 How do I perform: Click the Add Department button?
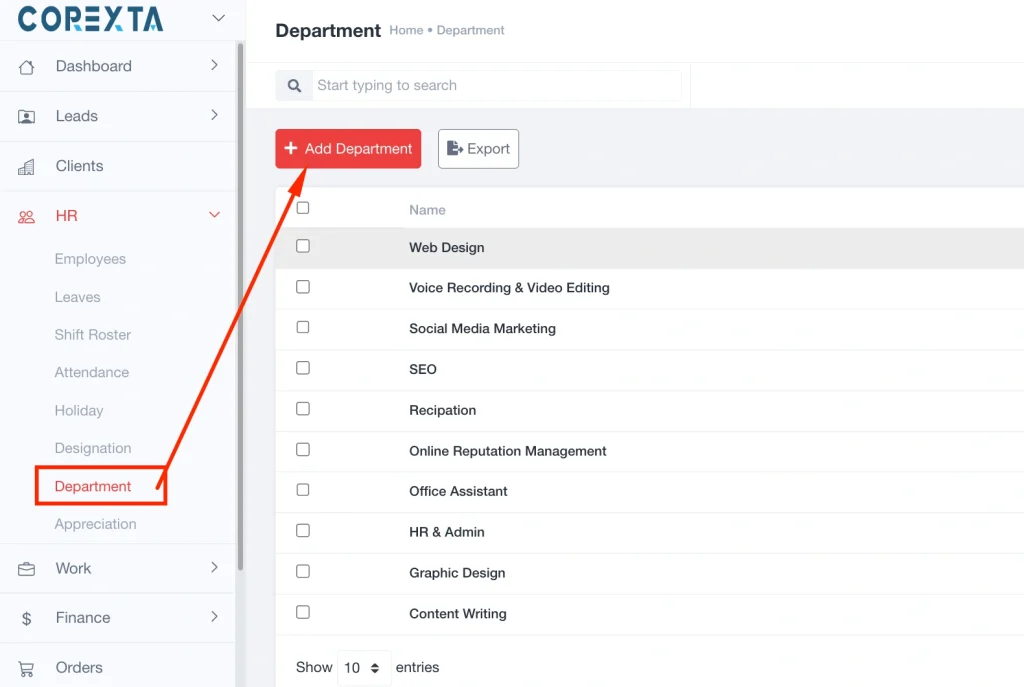tap(348, 149)
